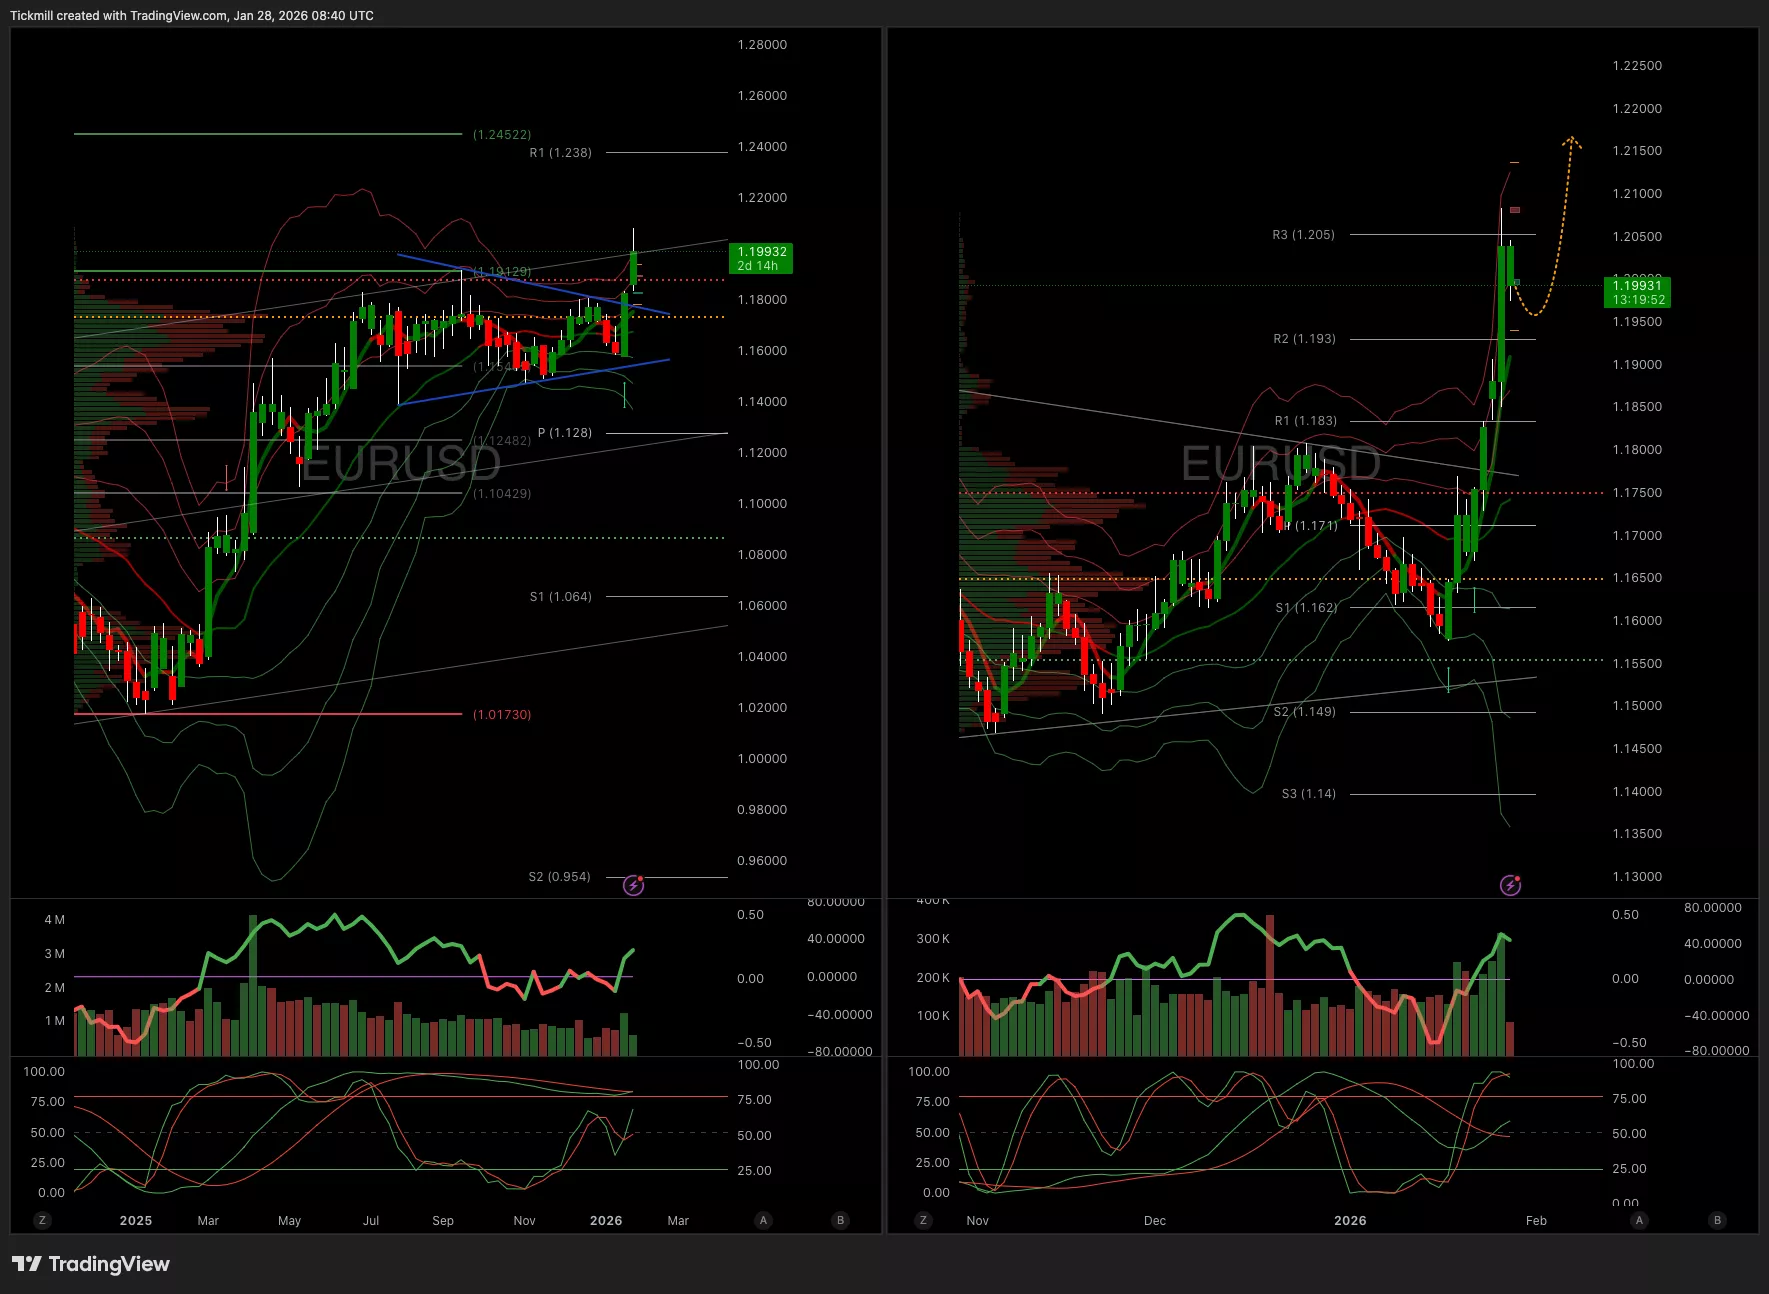1769x1294 pixels.
Task: Click the Z timezone button on right chart
Action: pos(923,1220)
